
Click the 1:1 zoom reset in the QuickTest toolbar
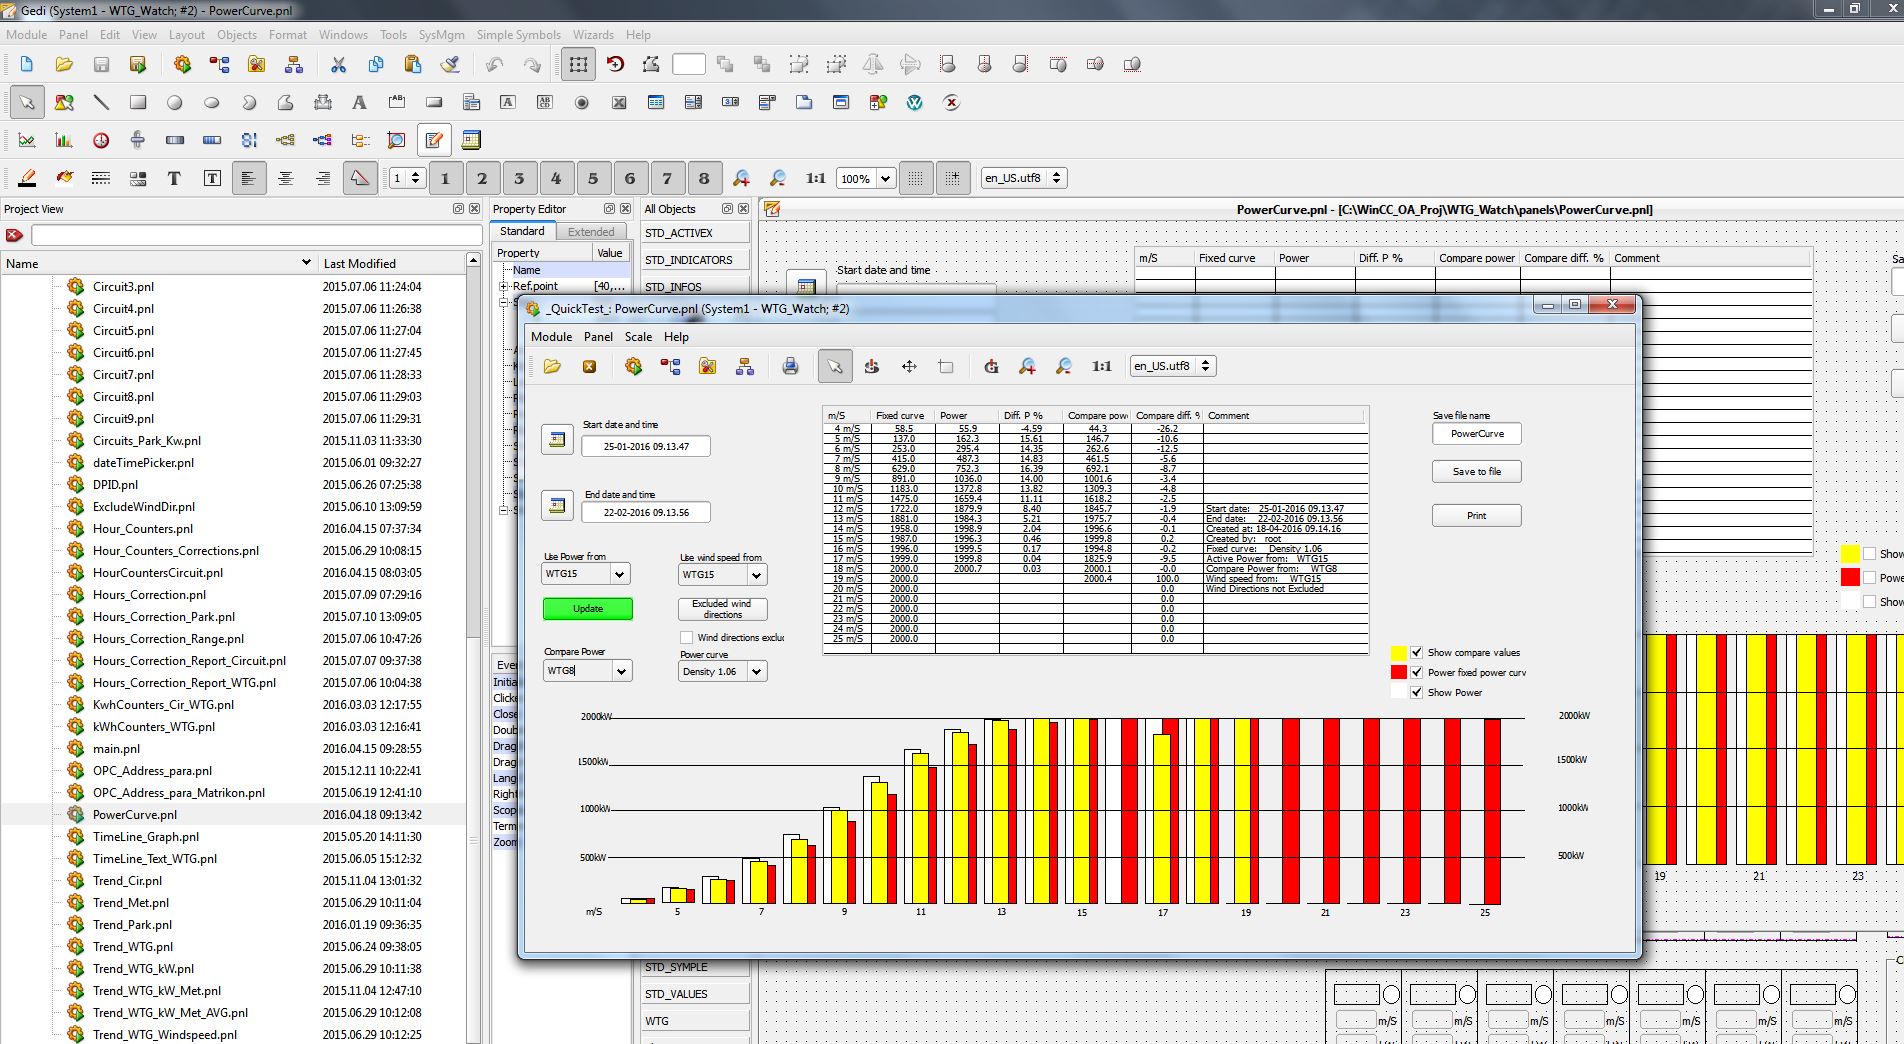[x=1101, y=366]
